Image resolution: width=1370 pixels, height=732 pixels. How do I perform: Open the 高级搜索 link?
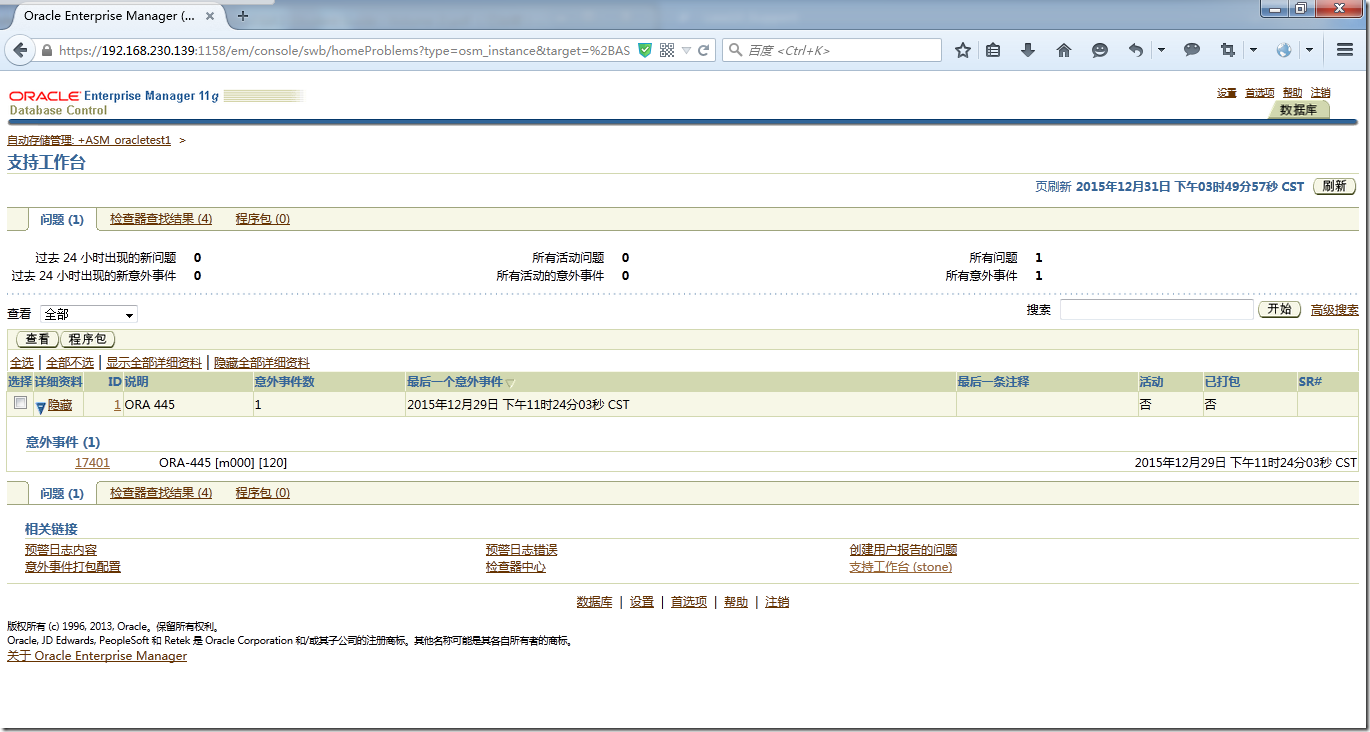(1335, 310)
